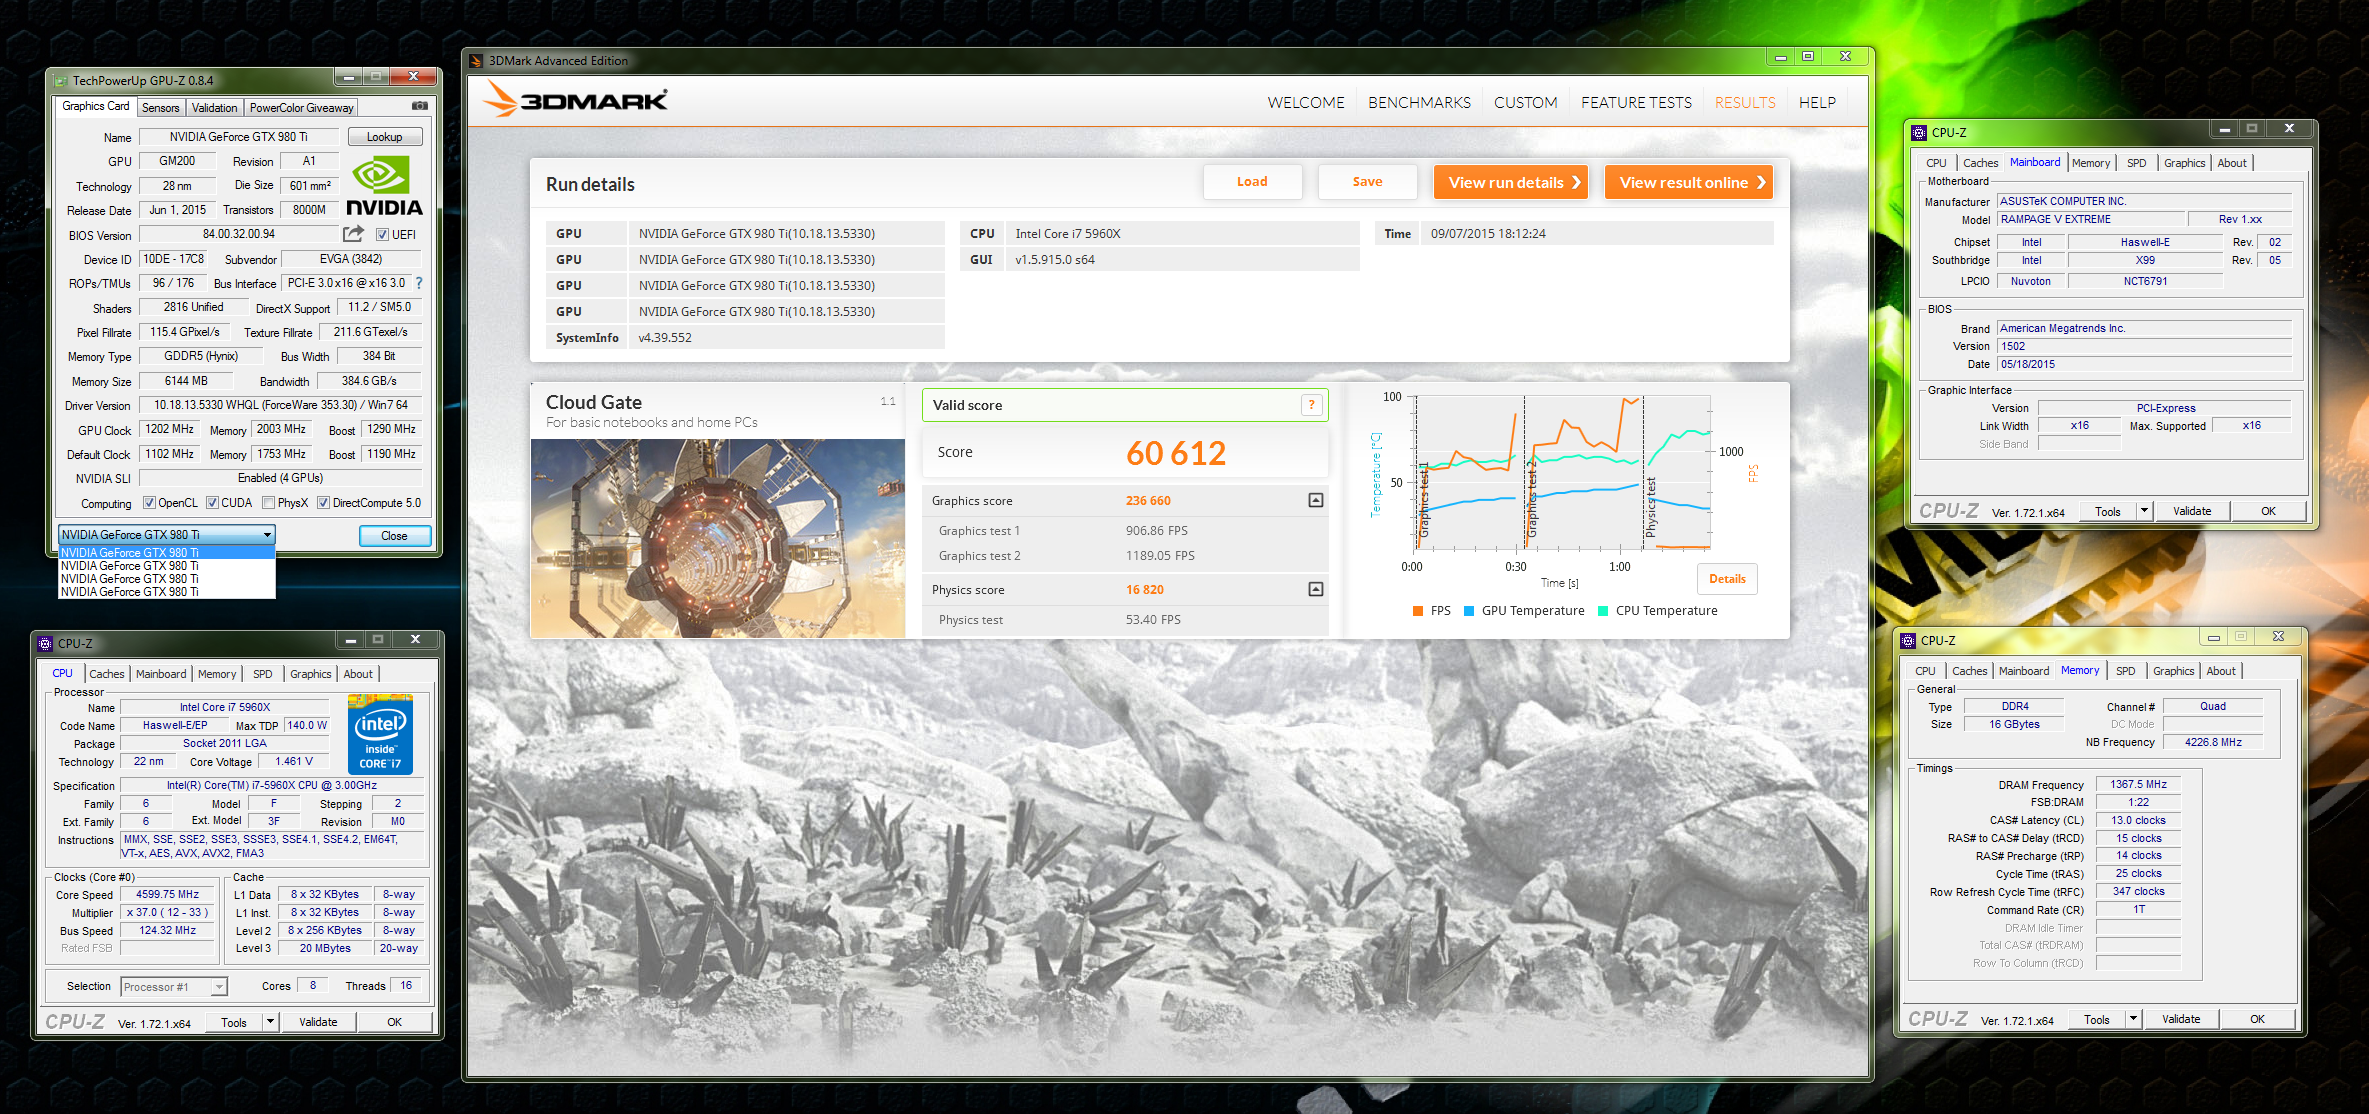Click the Intel Core i7 badge in CPU-Z
The image size is (2369, 1114).
pos(380,735)
